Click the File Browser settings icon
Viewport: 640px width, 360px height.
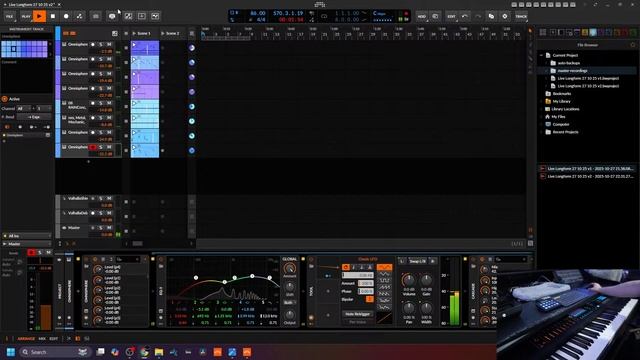pyautogui.click(x=633, y=45)
